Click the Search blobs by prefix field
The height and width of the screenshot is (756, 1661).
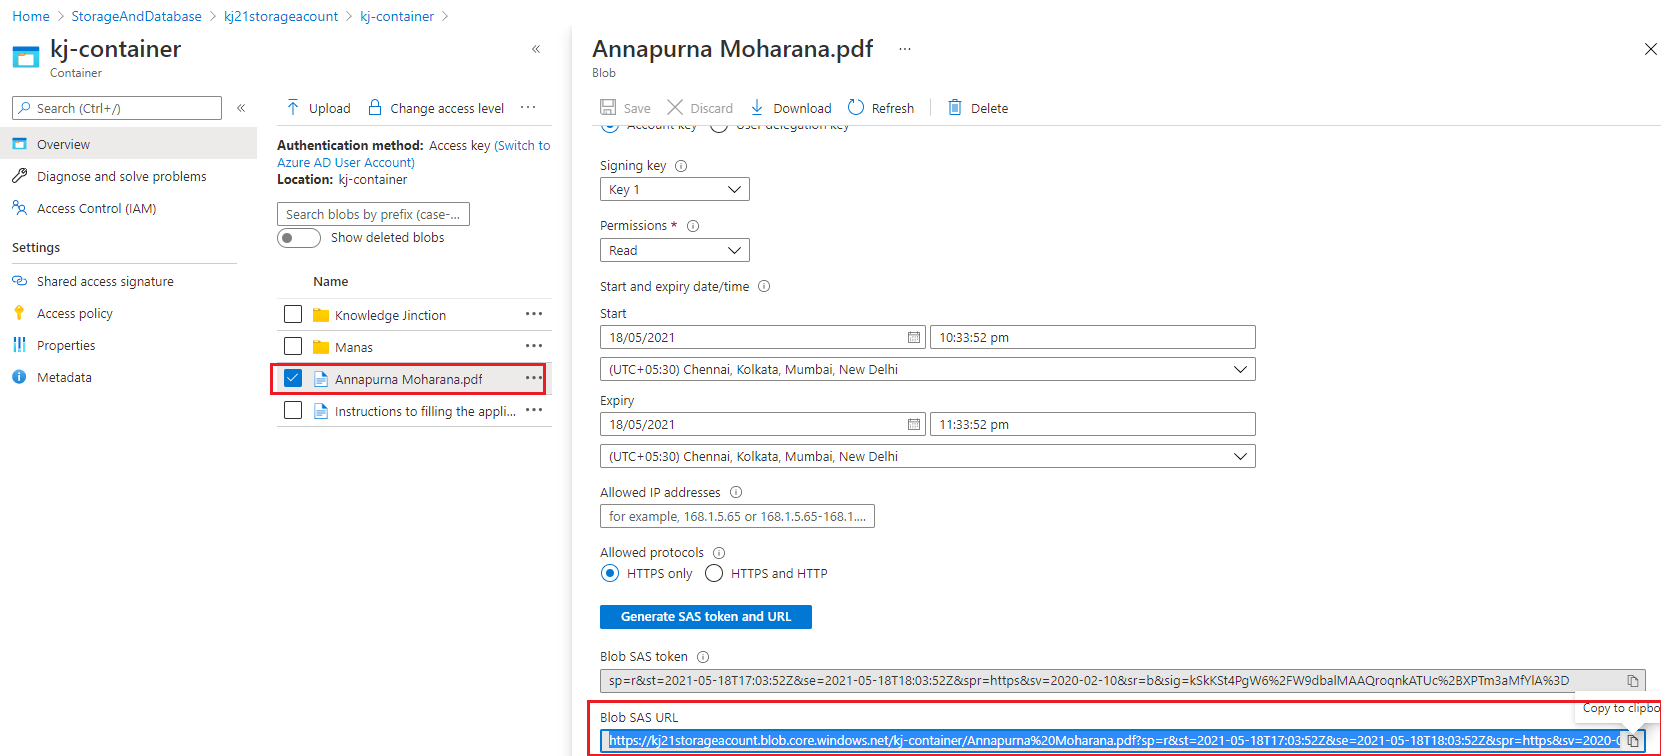click(x=373, y=214)
